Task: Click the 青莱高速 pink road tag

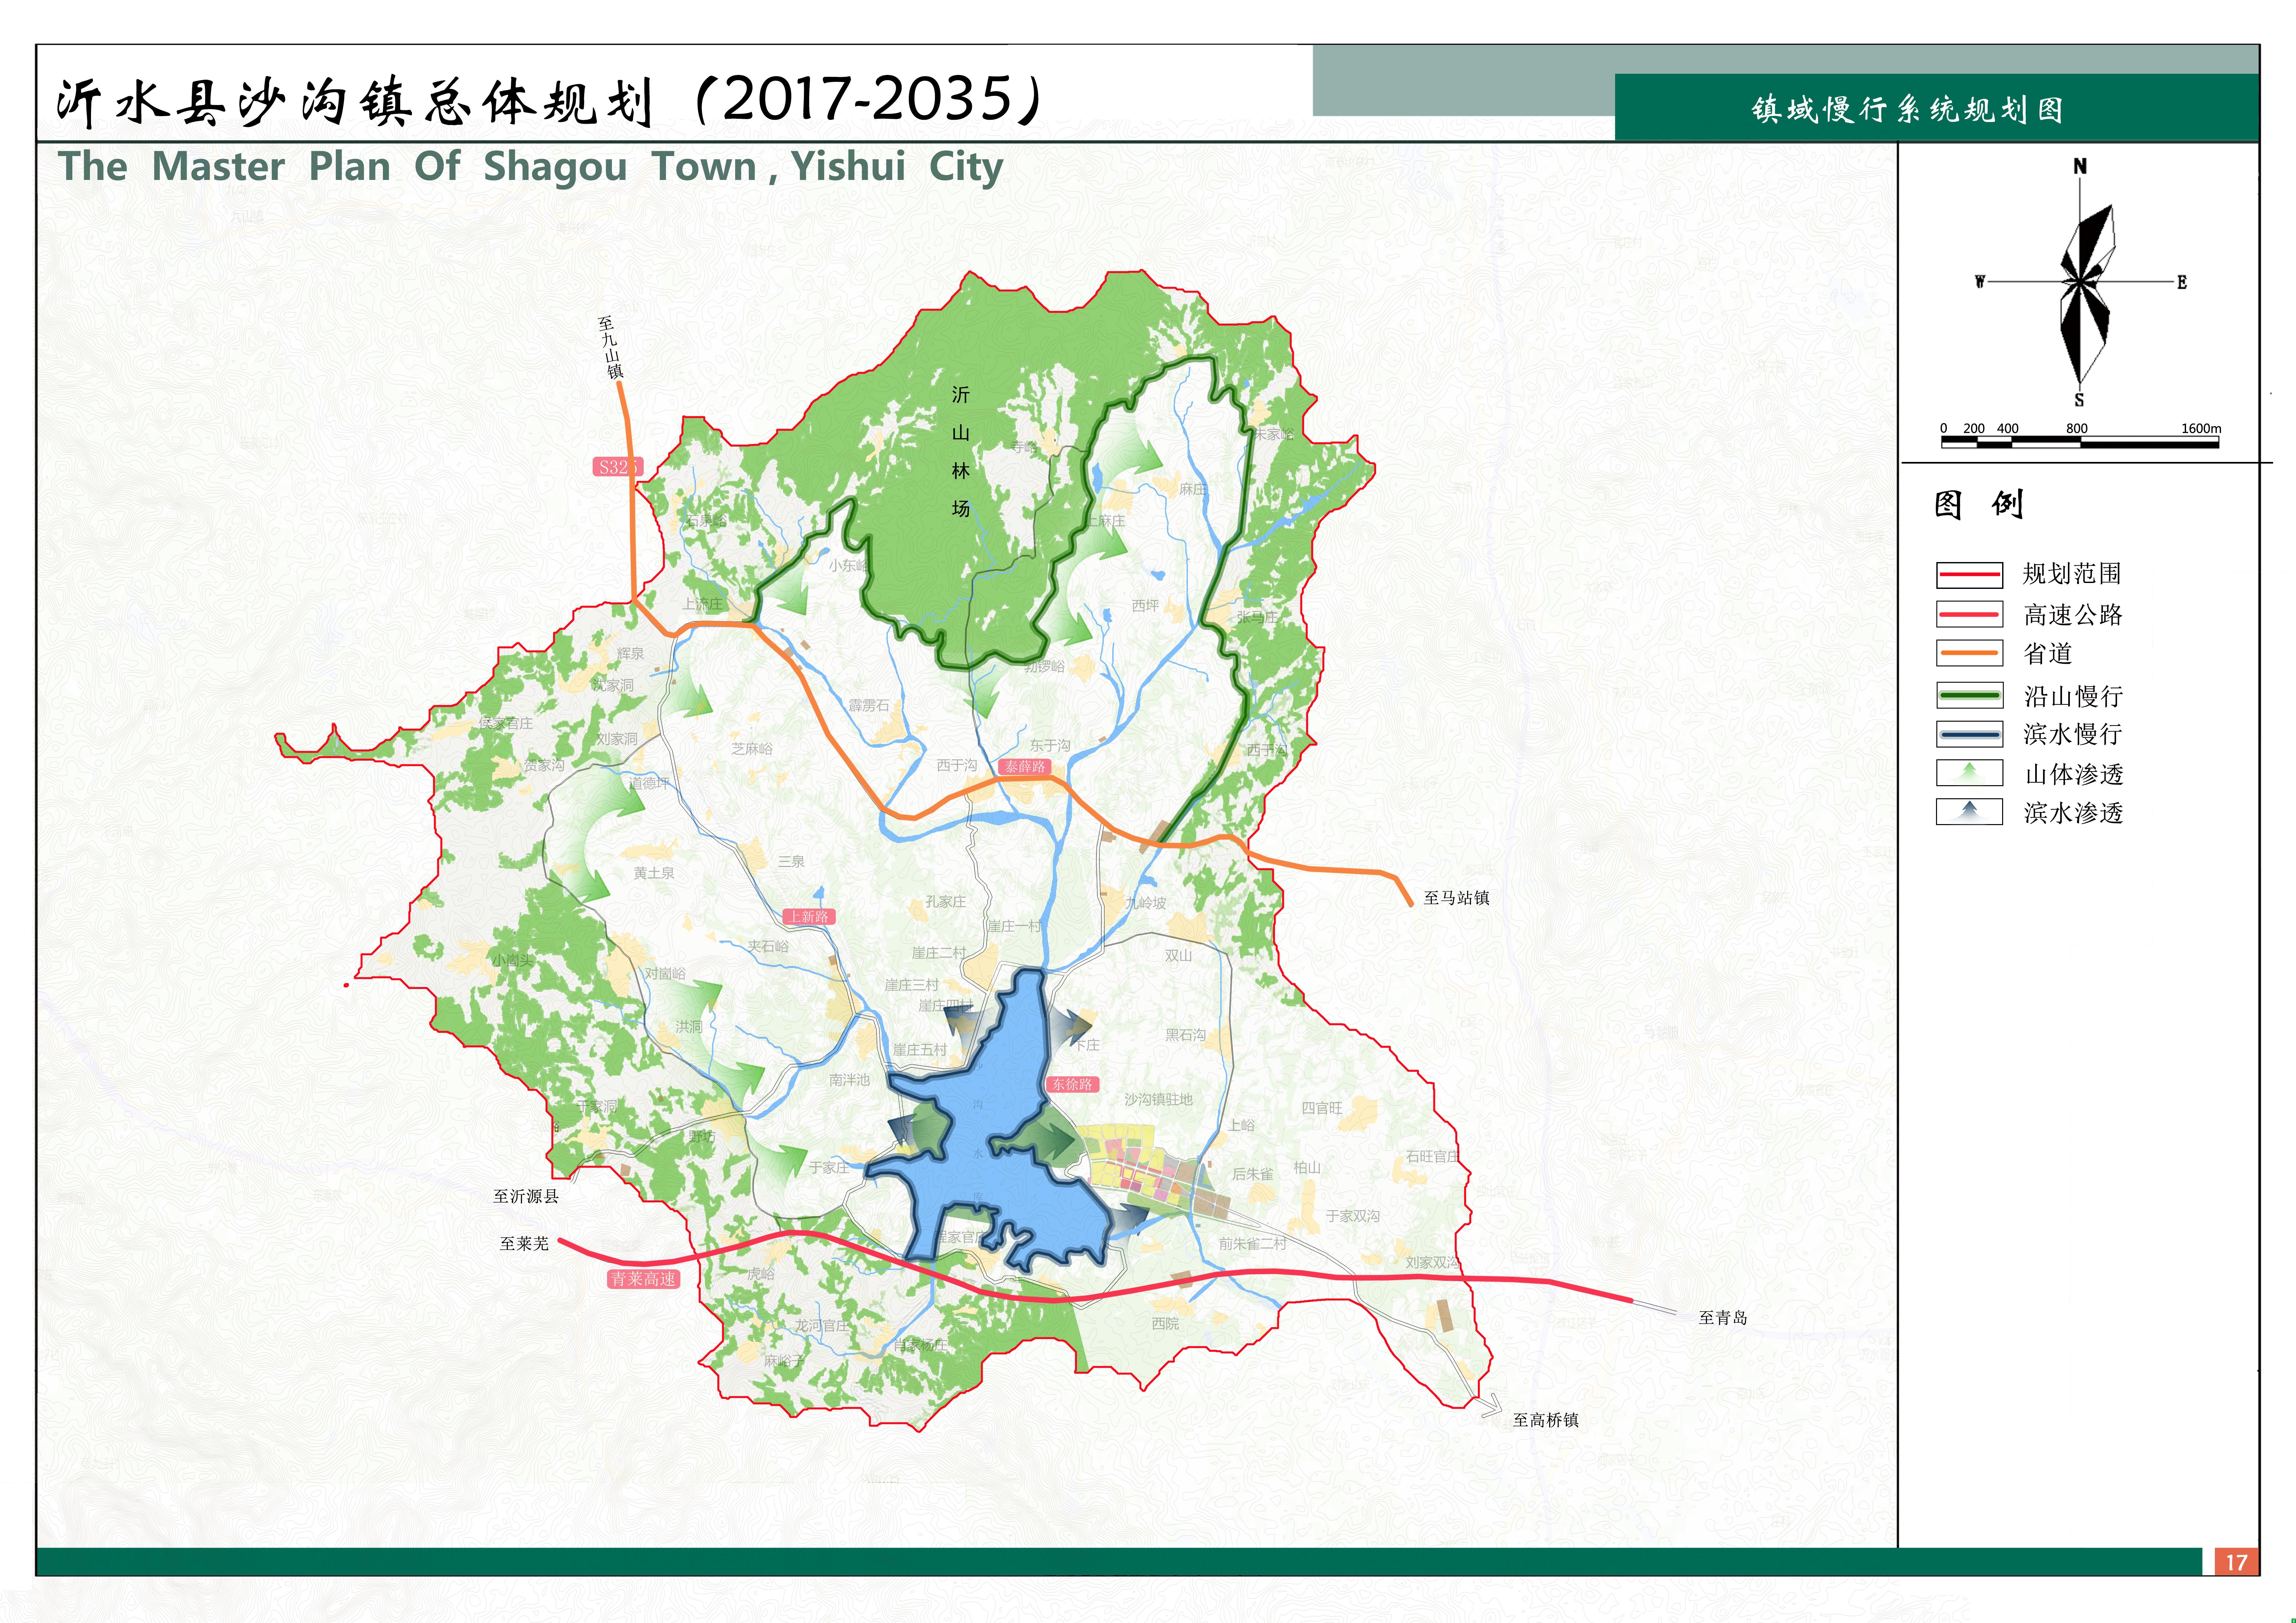Action: 643,1279
